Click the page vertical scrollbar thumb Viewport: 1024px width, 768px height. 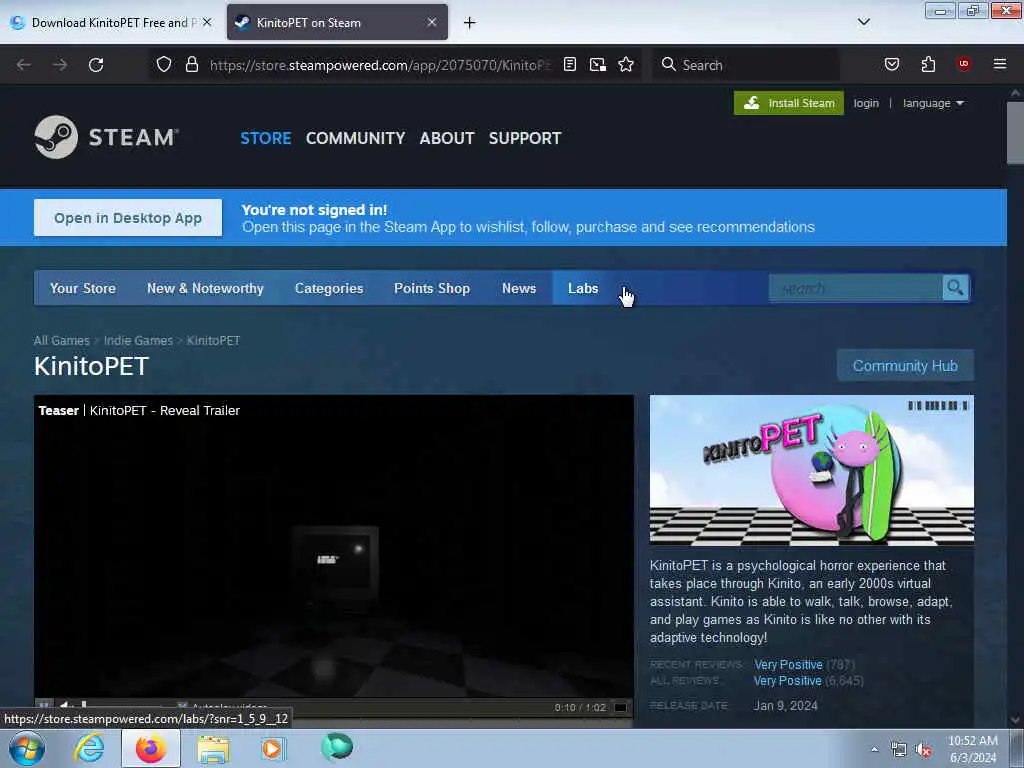[1015, 133]
